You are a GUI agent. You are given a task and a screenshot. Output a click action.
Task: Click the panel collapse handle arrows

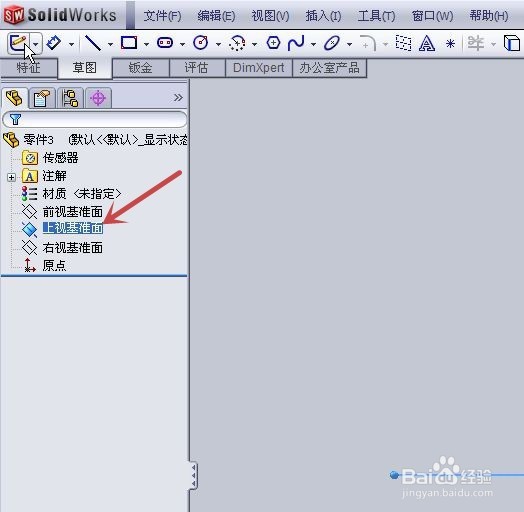[193, 475]
